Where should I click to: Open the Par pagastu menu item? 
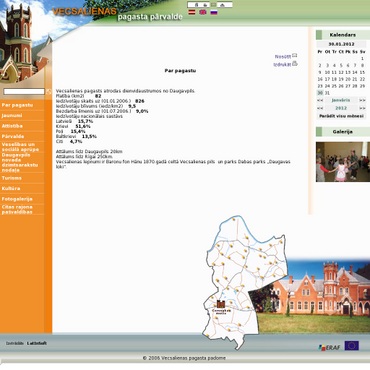[17, 105]
